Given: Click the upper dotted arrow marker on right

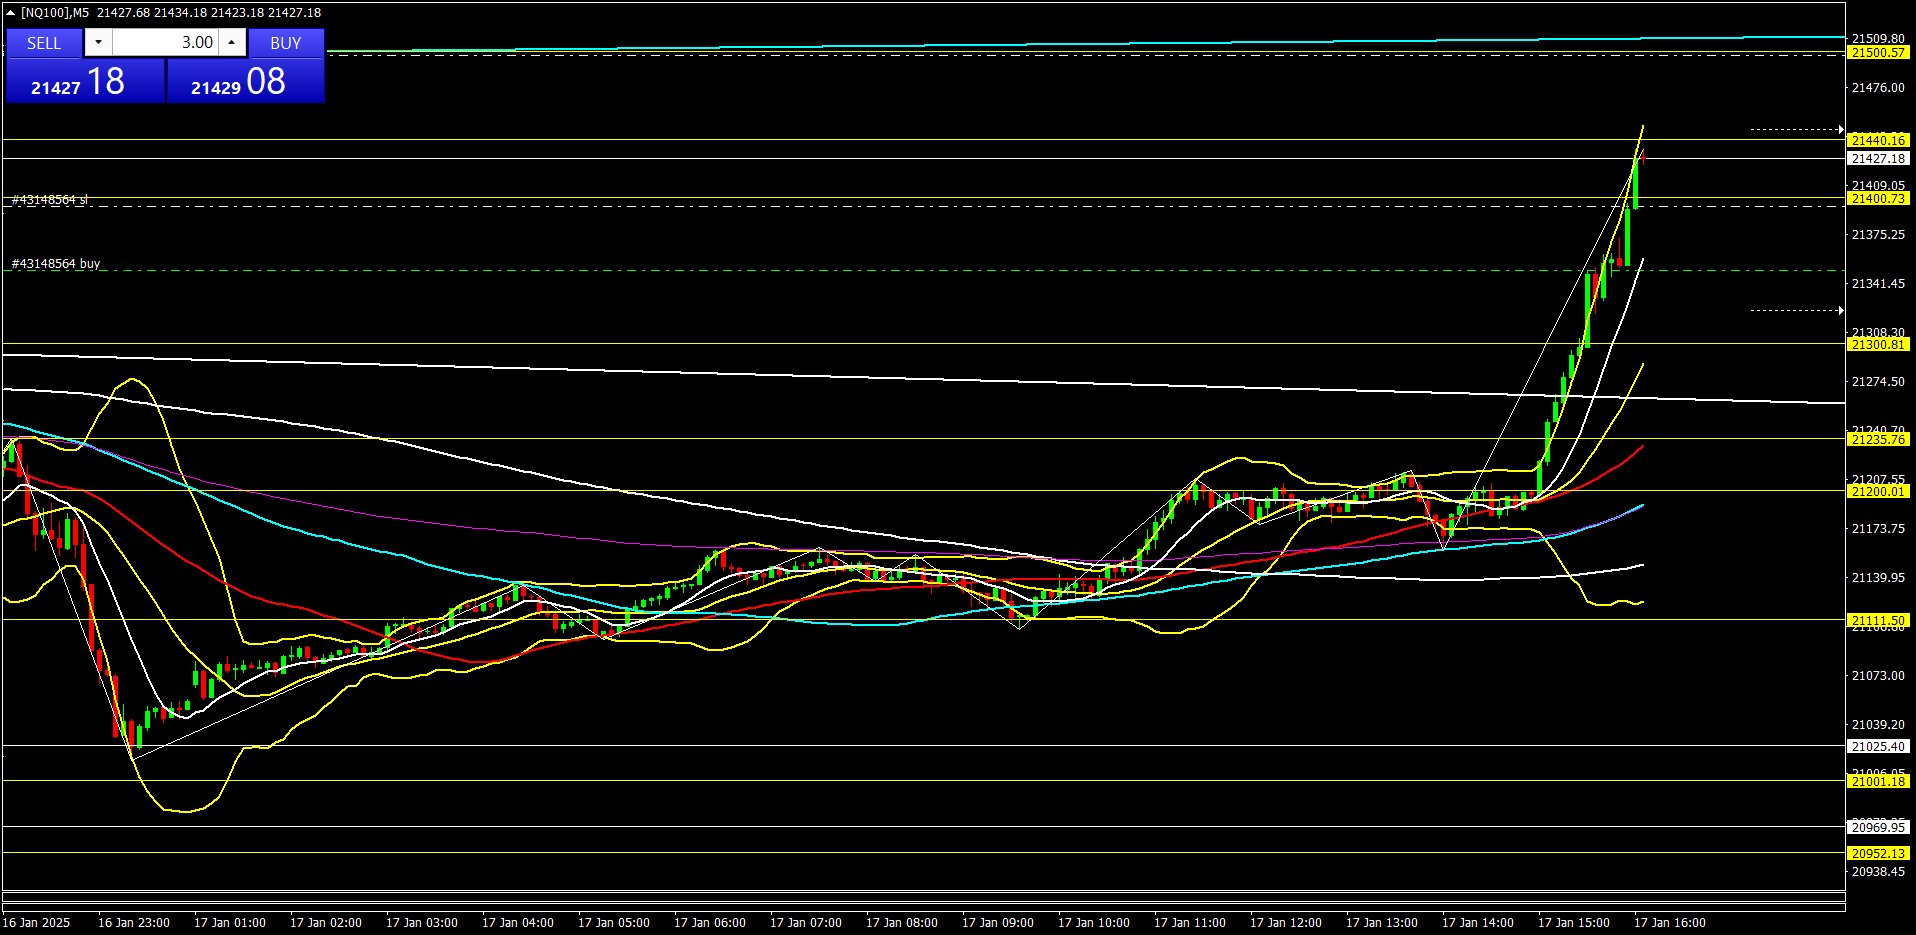Looking at the screenshot, I should (1796, 129).
